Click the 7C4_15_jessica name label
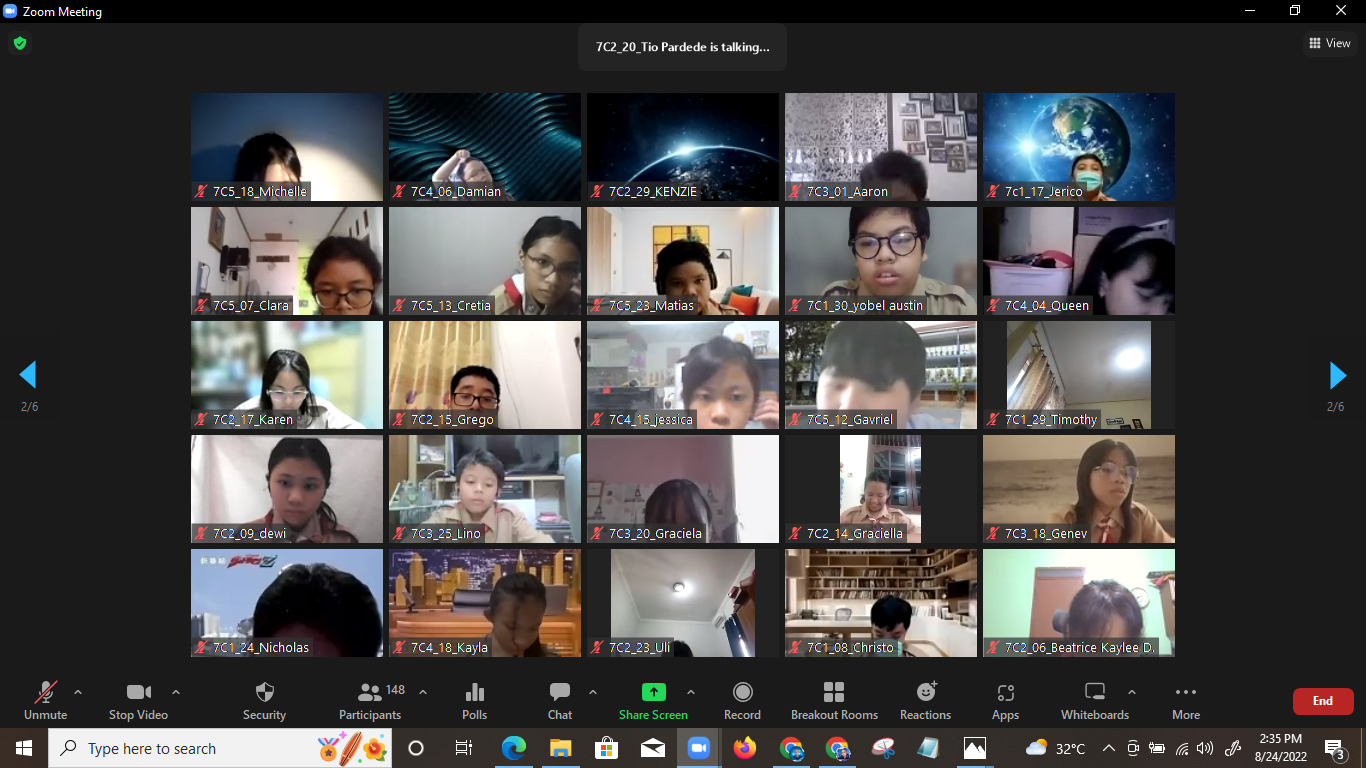Image resolution: width=1366 pixels, height=768 pixels. (x=650, y=419)
